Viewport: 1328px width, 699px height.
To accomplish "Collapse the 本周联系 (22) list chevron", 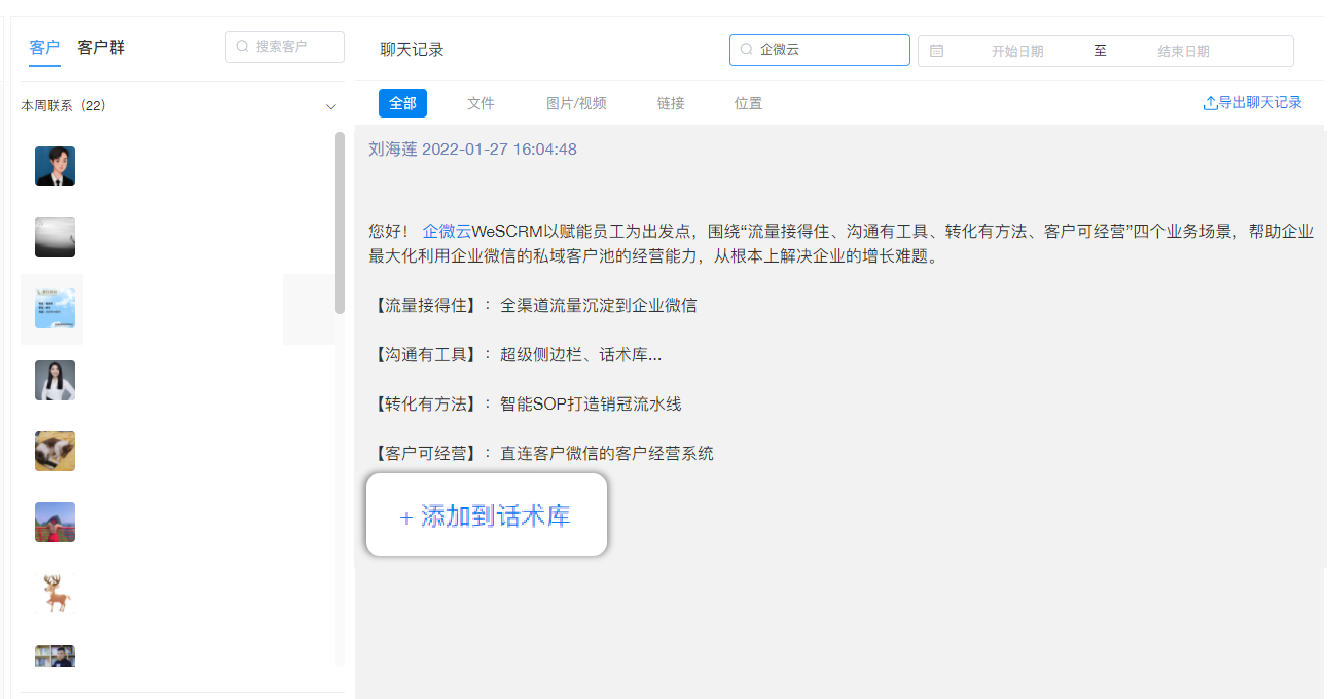I will [x=331, y=106].
